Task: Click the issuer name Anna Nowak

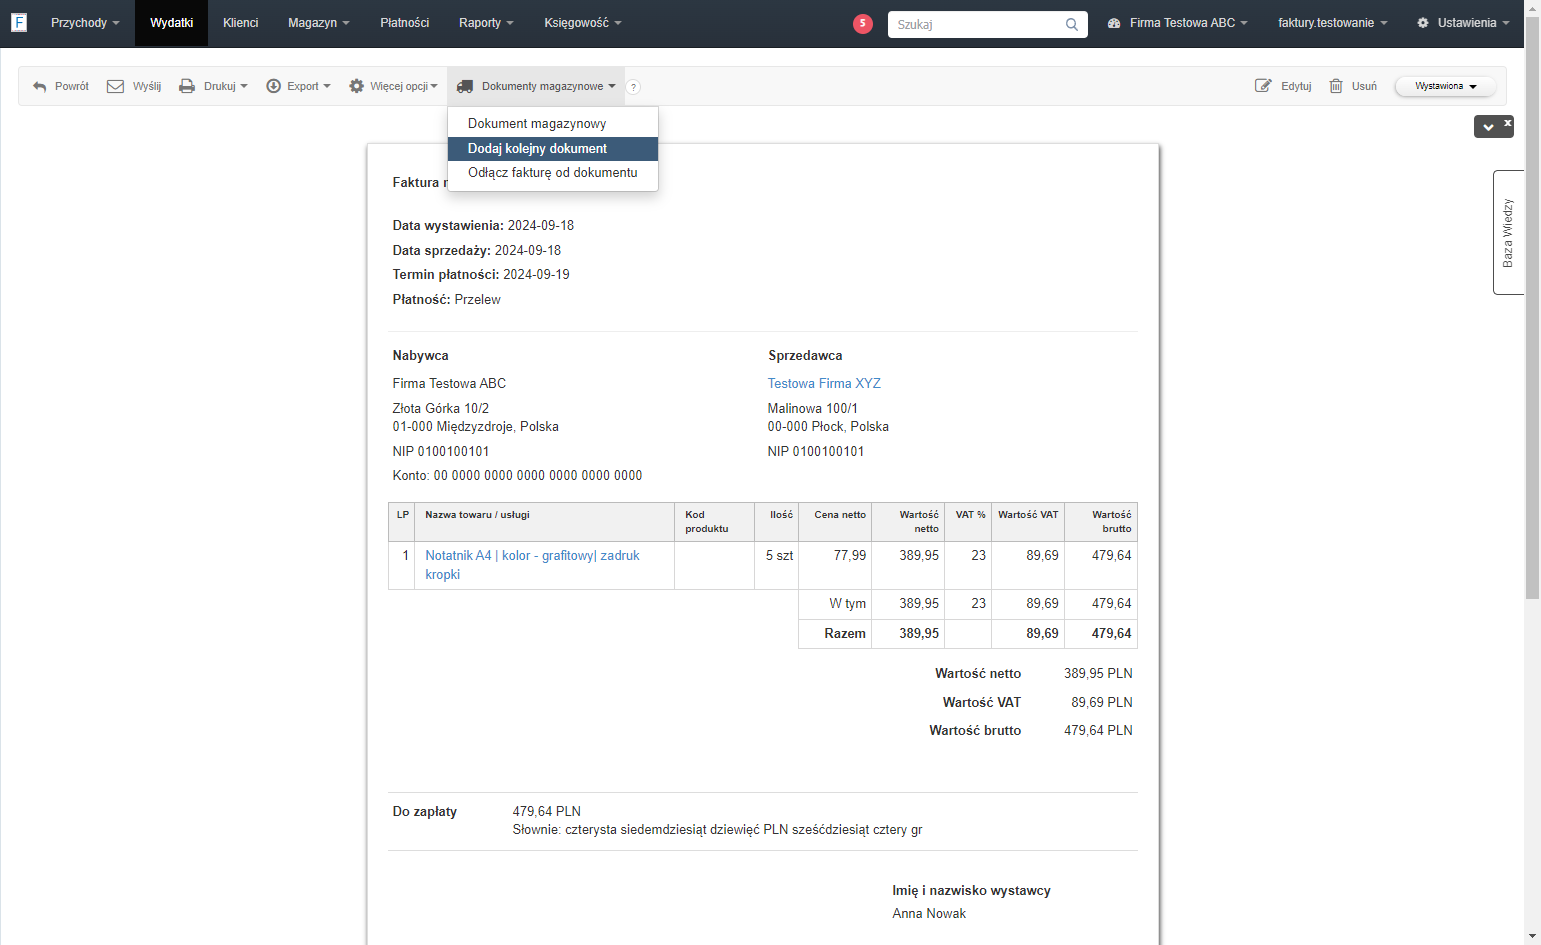Action: (x=929, y=913)
